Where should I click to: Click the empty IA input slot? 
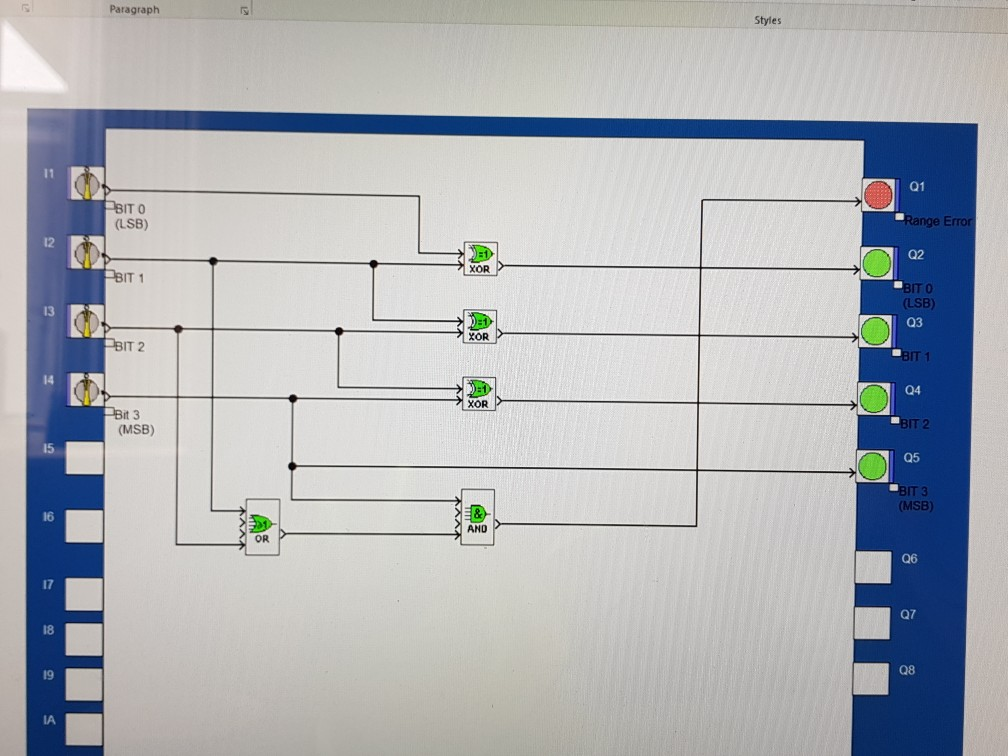click(84, 730)
